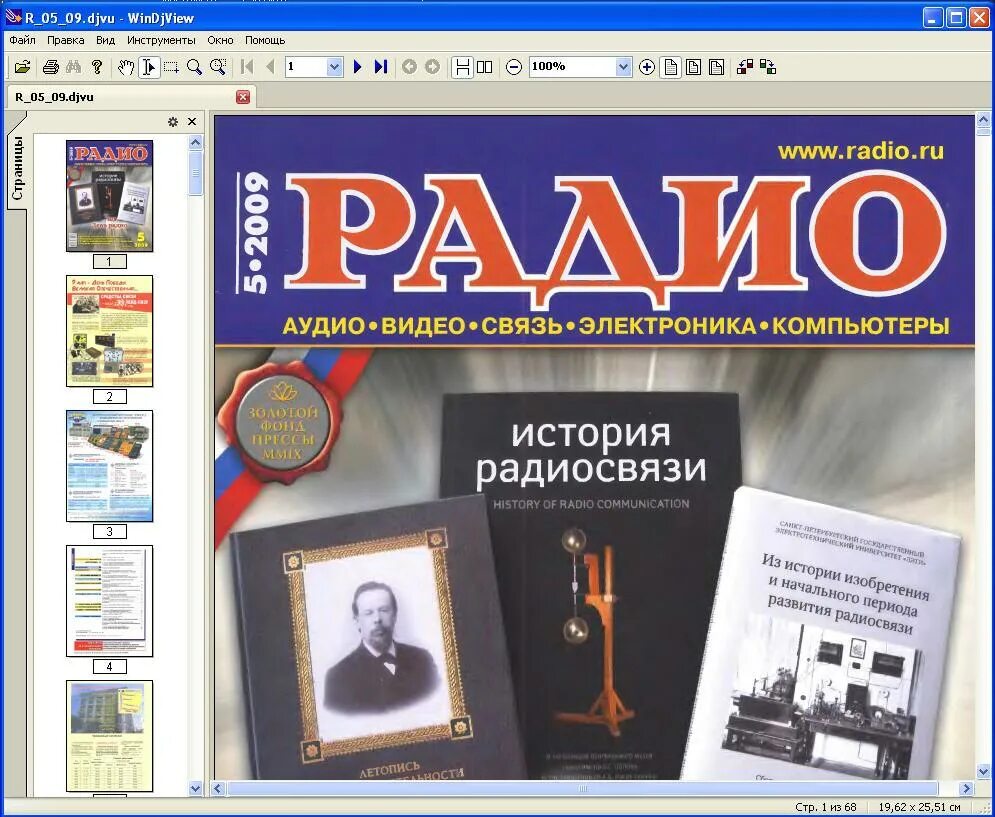This screenshot has height=817, width=995.
Task: Toggle the fit page view
Action: coord(716,67)
